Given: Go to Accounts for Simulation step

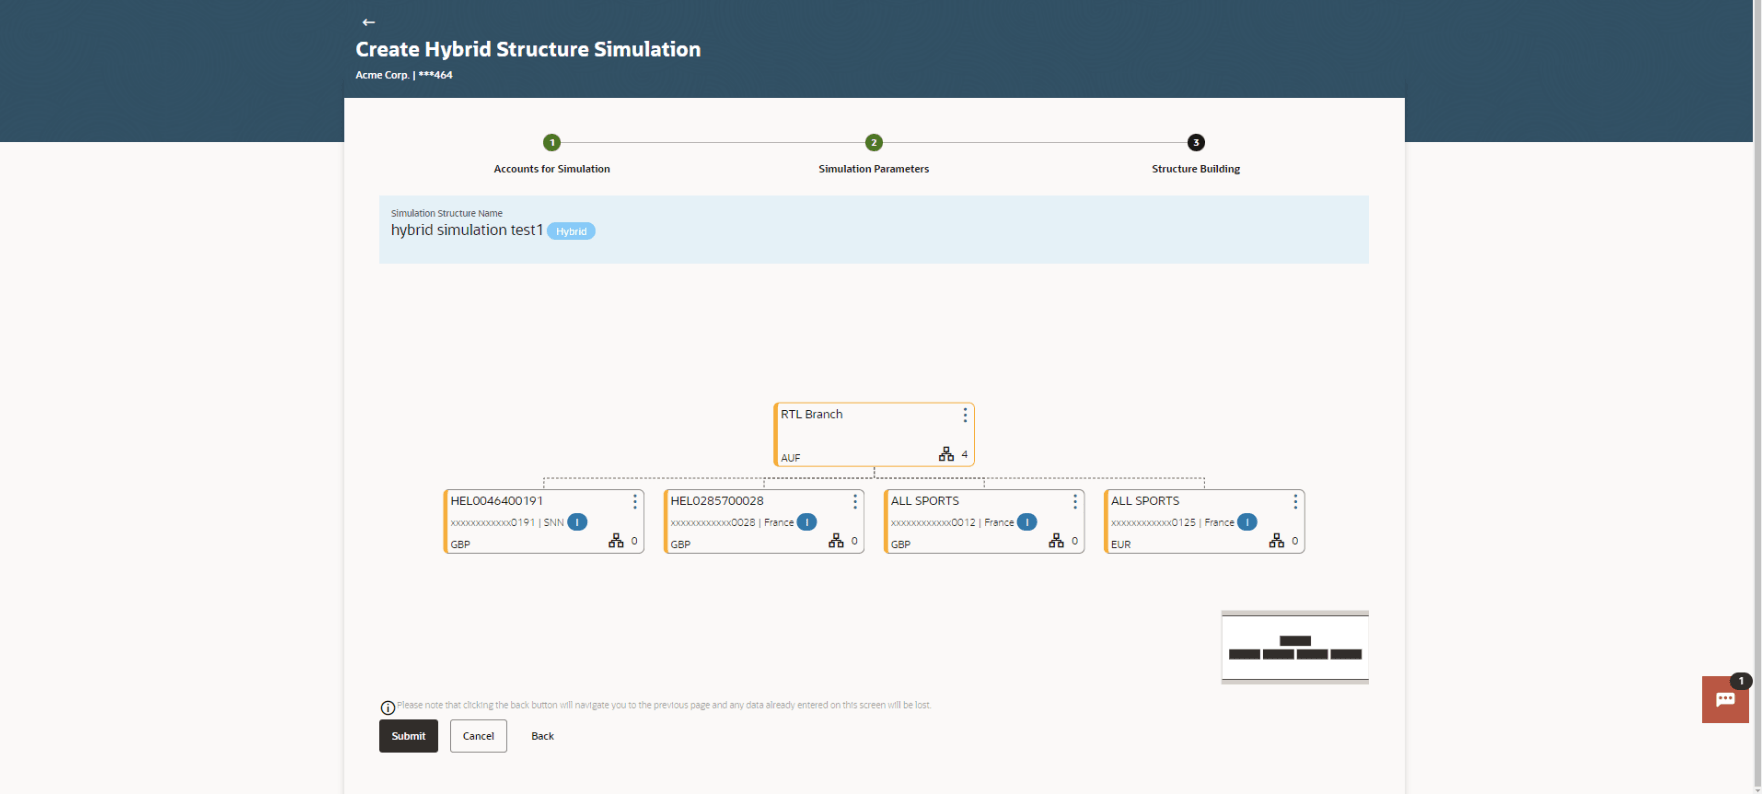Looking at the screenshot, I should click(552, 143).
